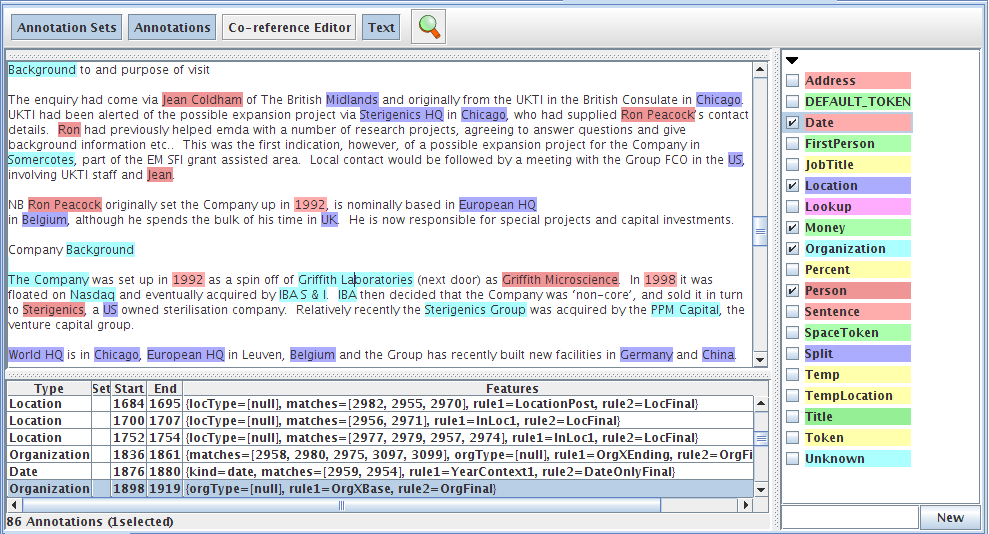Enable the Percent checkbox
Viewport: 989px width, 534px height.
coord(793,270)
